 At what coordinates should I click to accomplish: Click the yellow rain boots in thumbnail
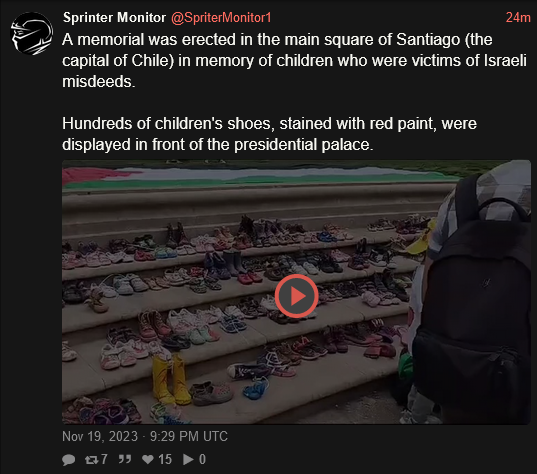pyautogui.click(x=171, y=379)
